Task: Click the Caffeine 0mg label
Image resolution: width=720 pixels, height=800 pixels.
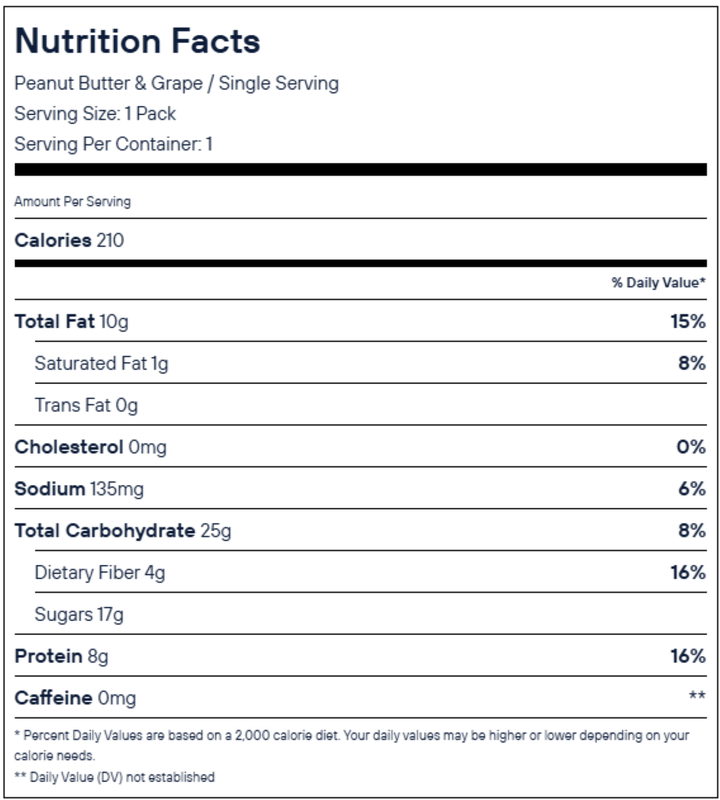Action: click(x=75, y=697)
